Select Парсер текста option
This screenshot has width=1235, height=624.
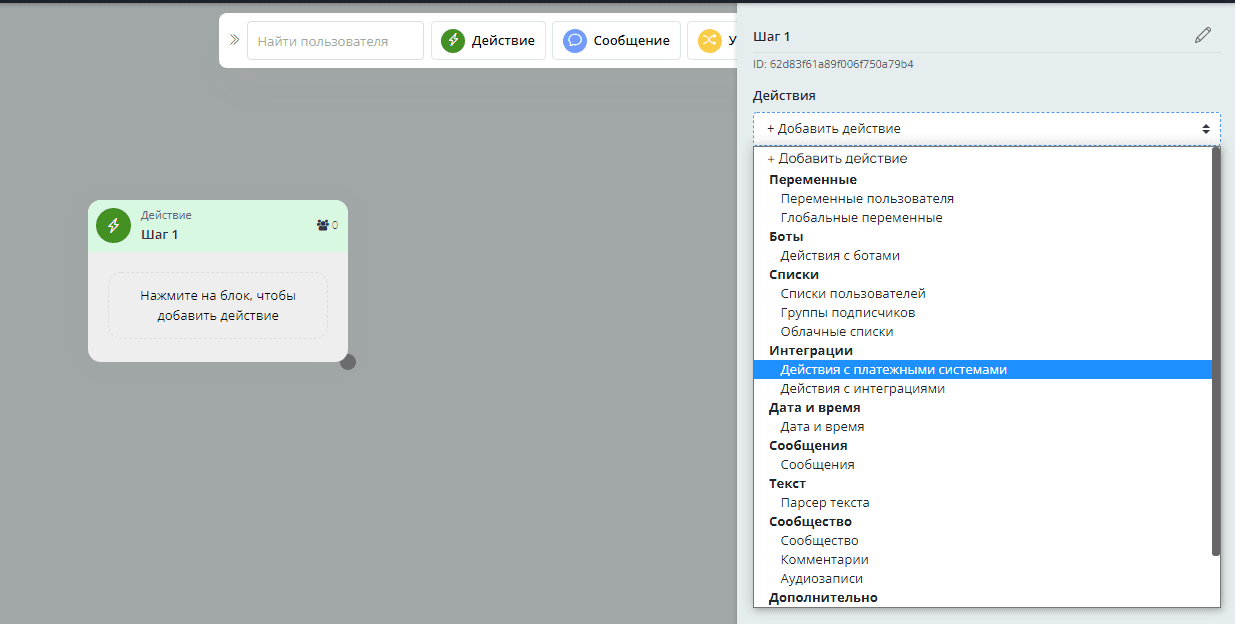tap(825, 503)
